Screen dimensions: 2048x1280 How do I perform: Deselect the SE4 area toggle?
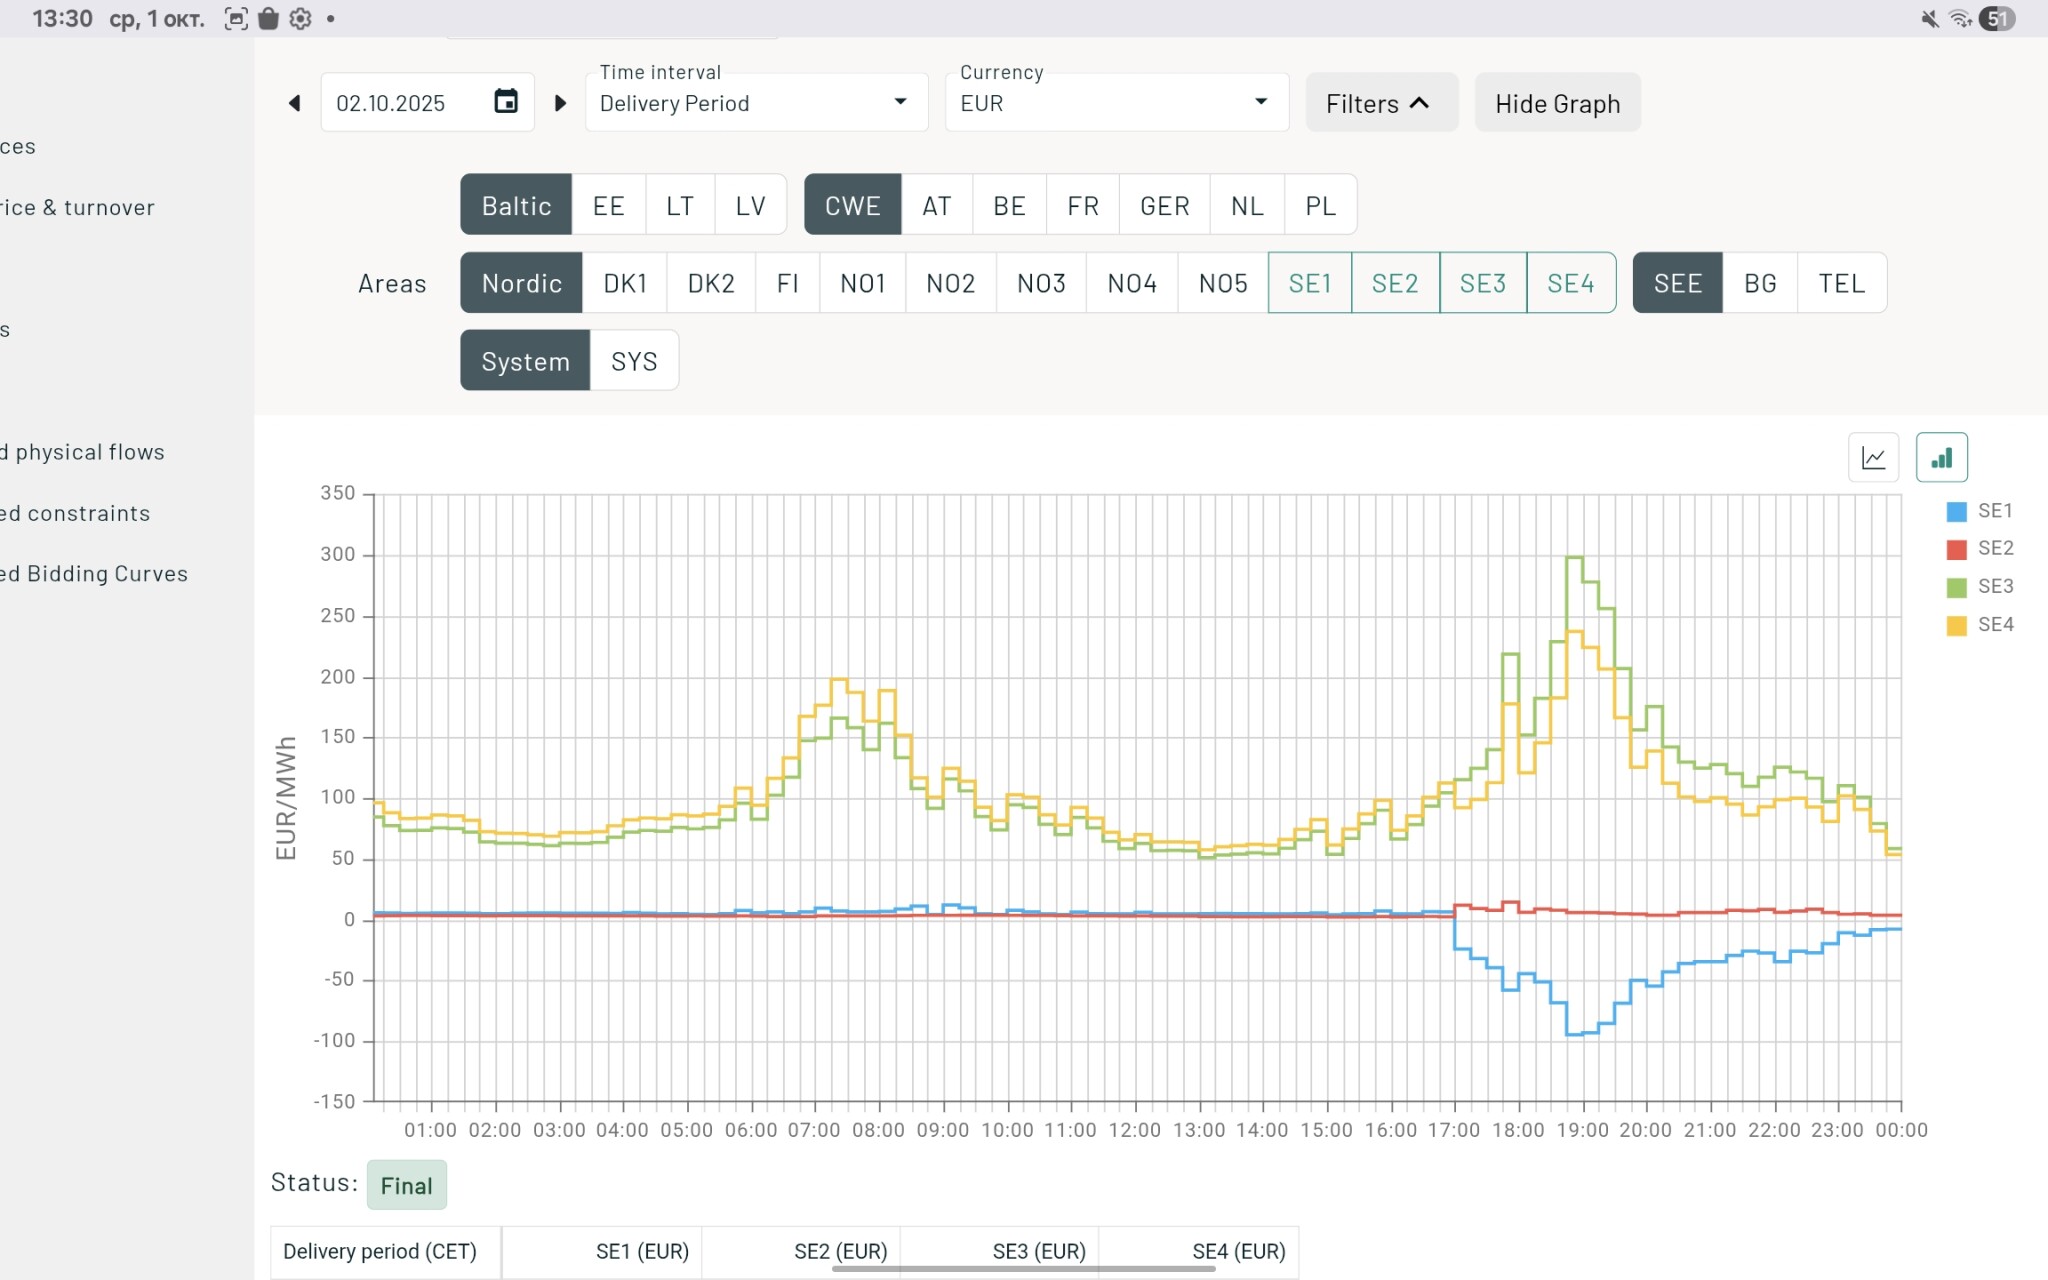(1570, 283)
